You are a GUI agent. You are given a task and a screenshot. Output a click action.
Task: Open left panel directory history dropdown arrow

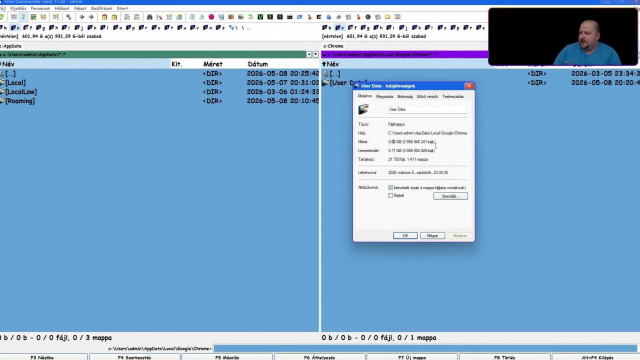pyautogui.click(x=316, y=54)
